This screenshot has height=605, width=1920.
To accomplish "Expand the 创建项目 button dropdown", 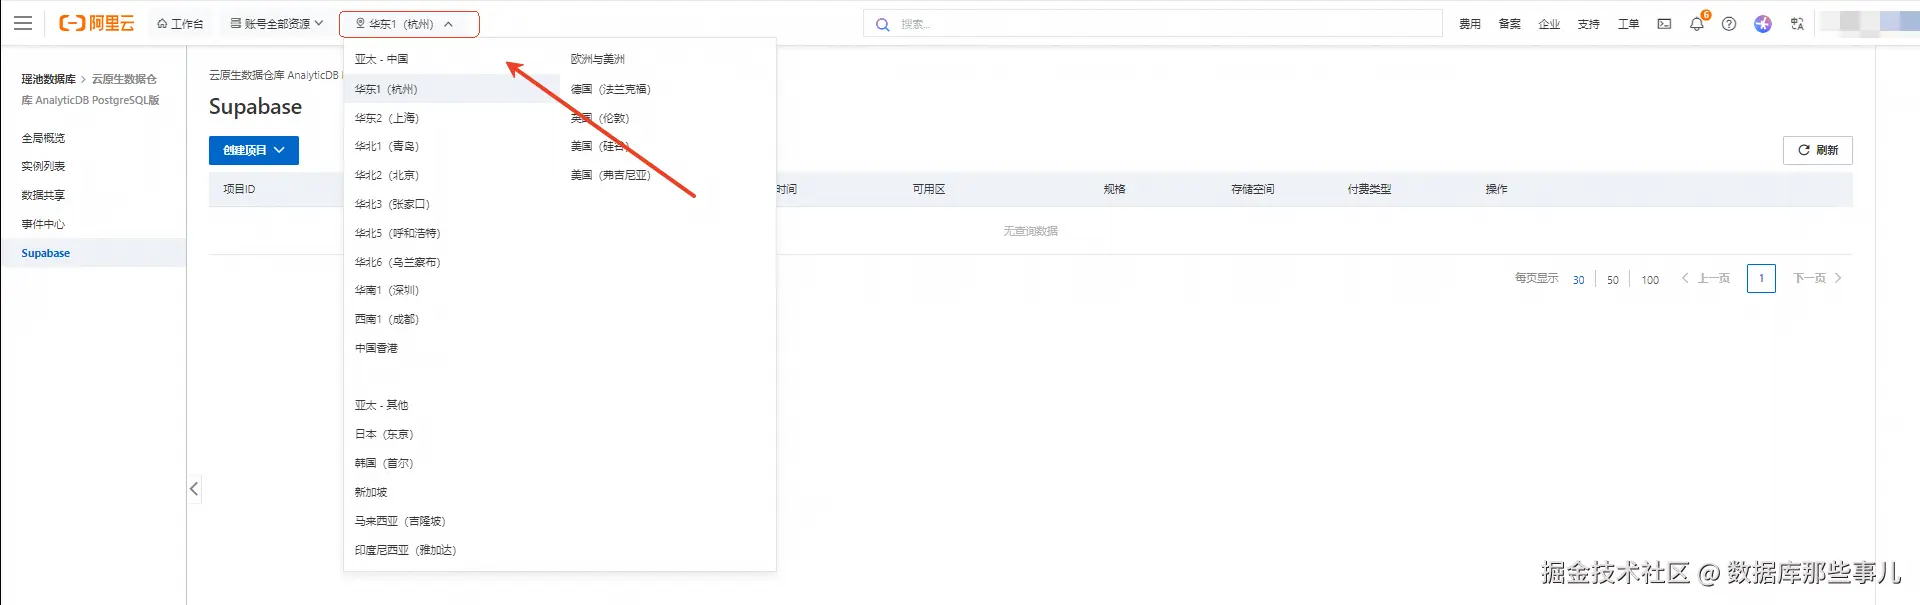I will tap(254, 150).
